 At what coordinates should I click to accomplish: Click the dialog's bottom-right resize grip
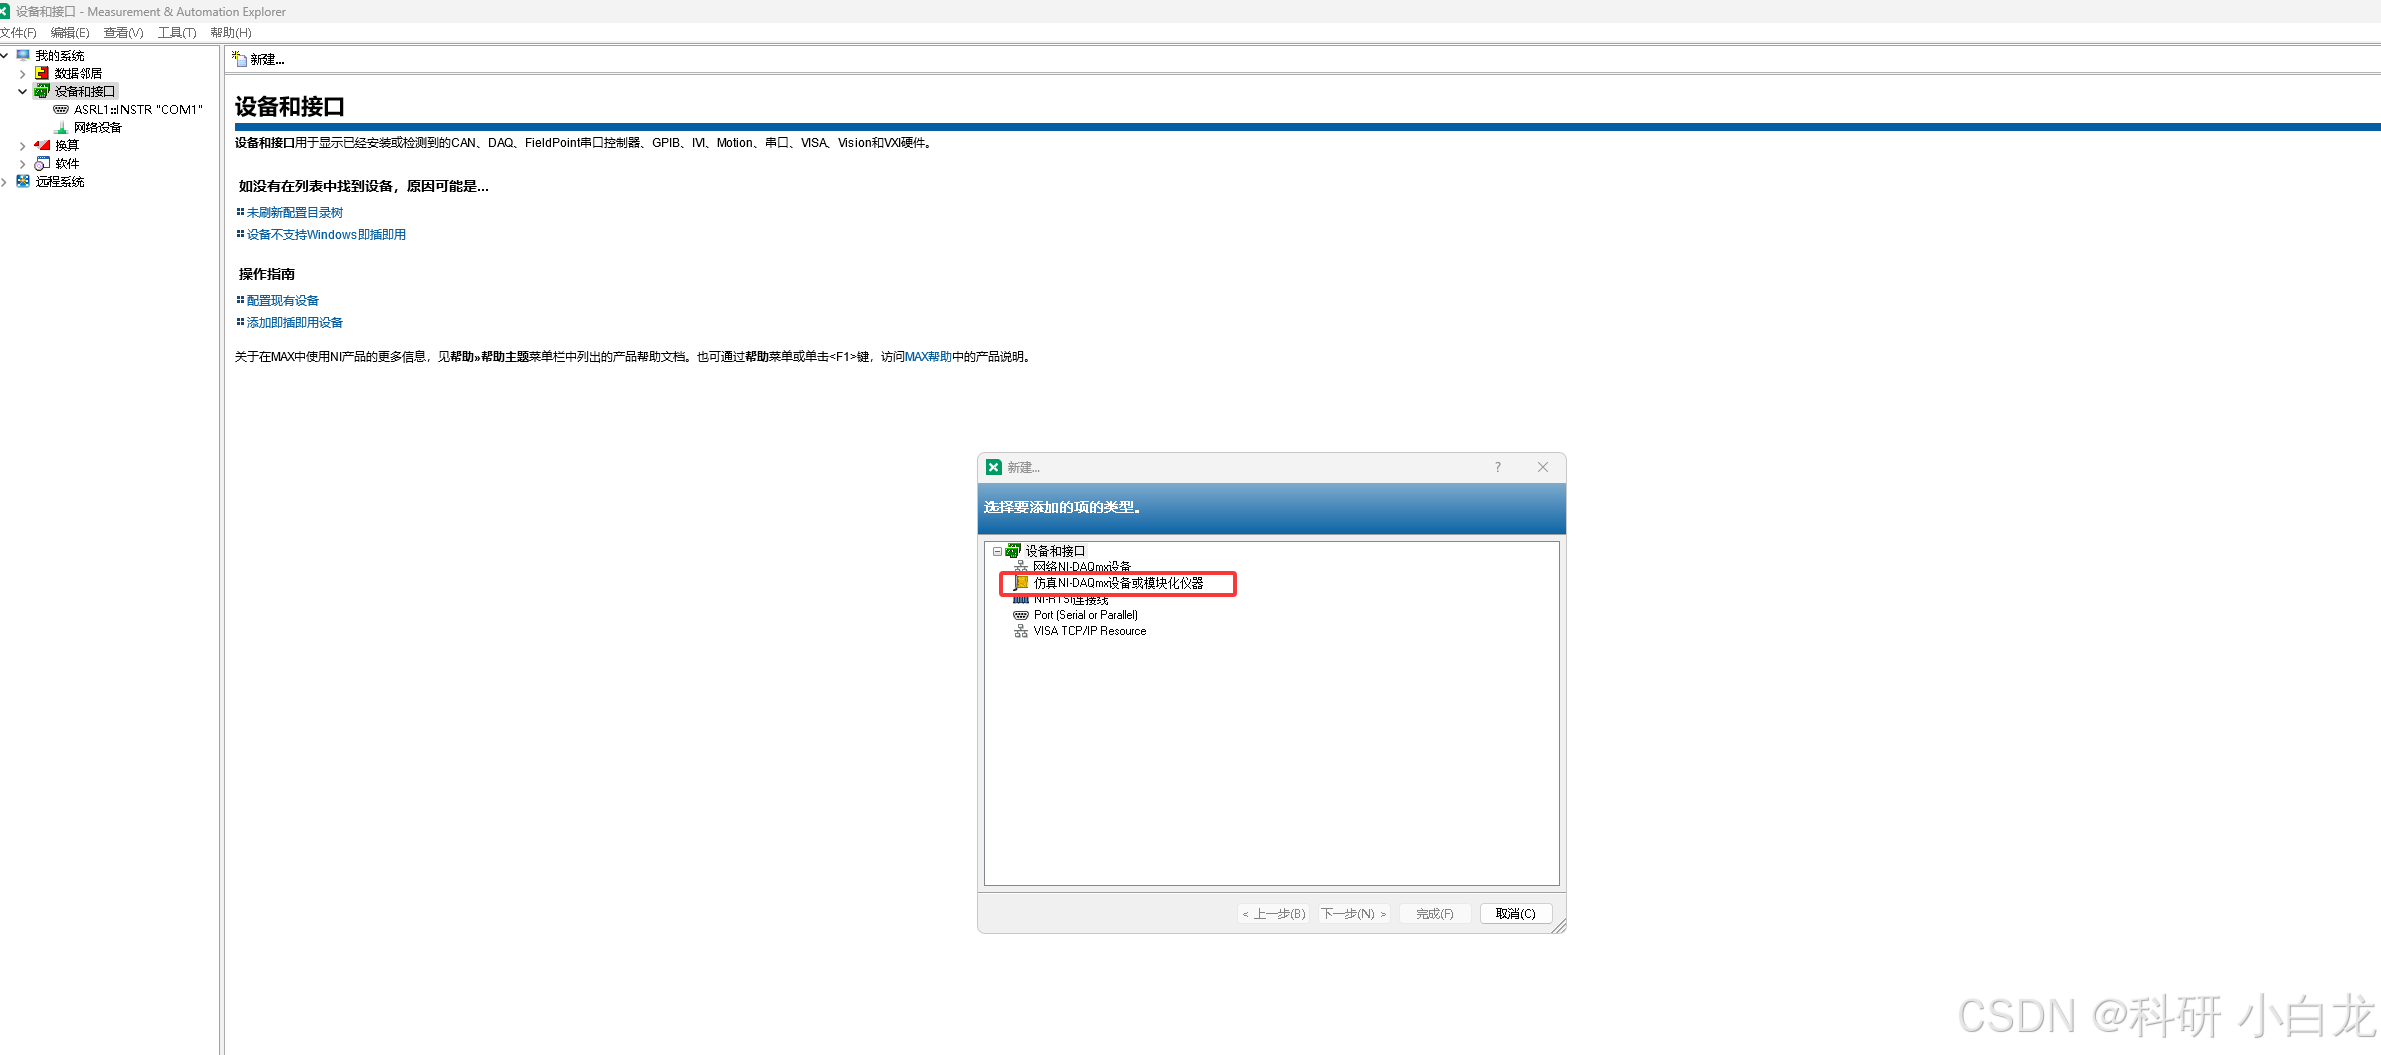1559,926
